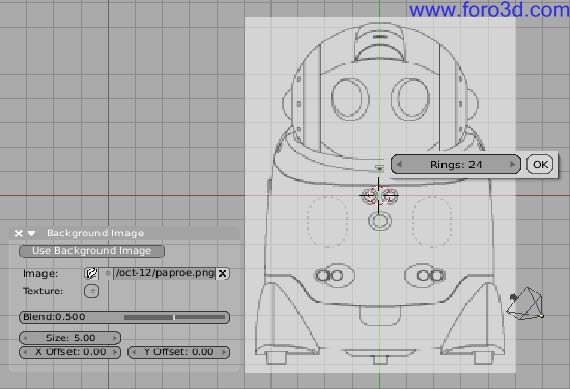Click the 3D cursor crosshair

(x=378, y=196)
